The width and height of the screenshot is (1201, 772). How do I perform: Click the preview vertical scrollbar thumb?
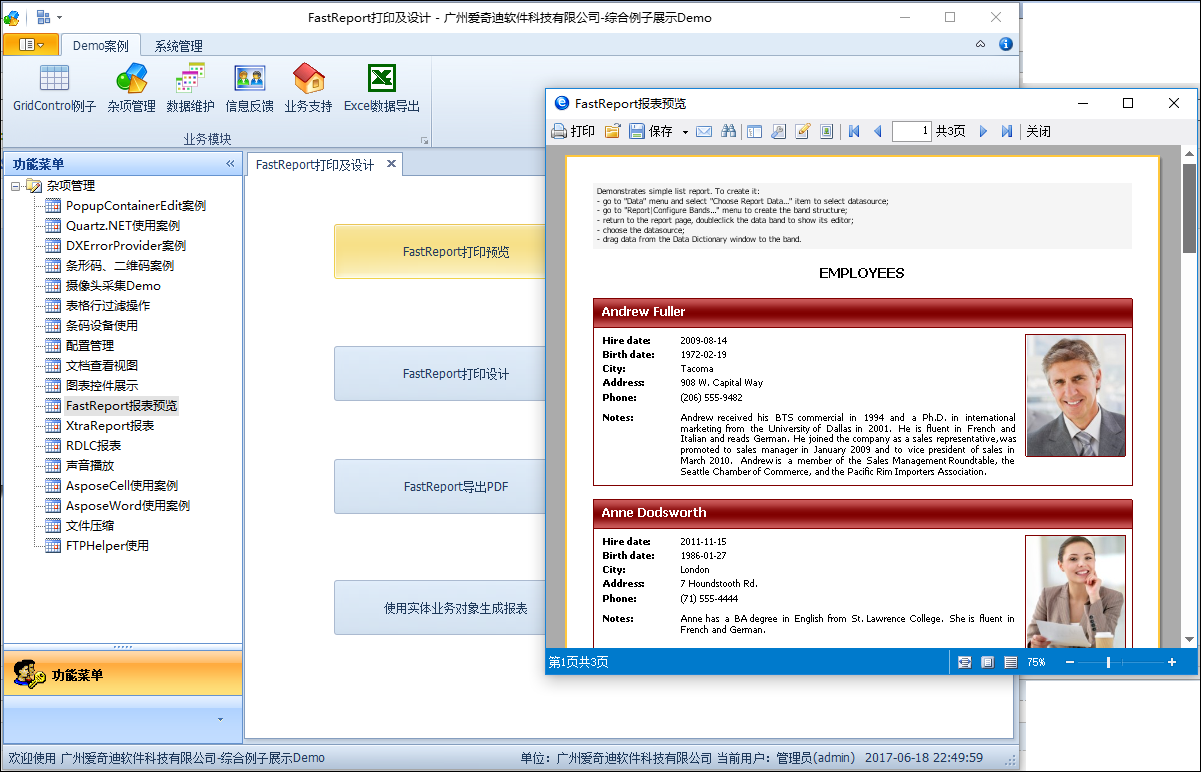coord(1189,208)
